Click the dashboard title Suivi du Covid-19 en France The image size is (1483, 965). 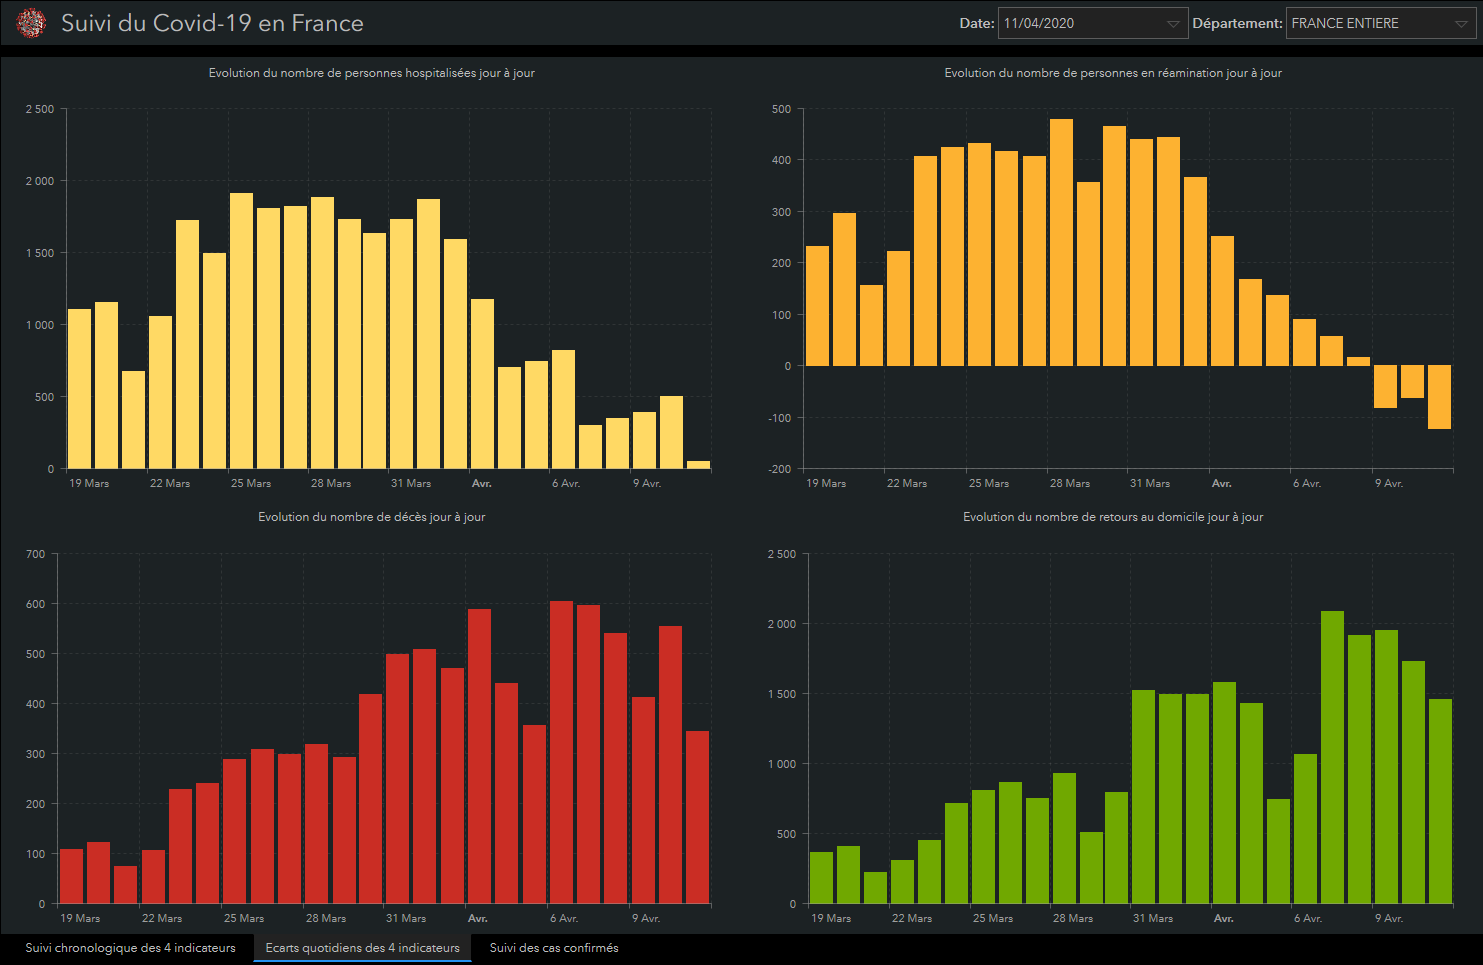click(212, 23)
